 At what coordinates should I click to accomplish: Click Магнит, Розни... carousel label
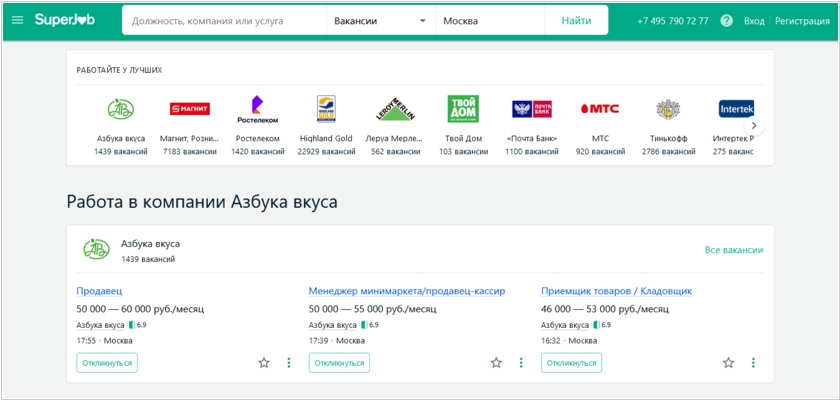190,139
